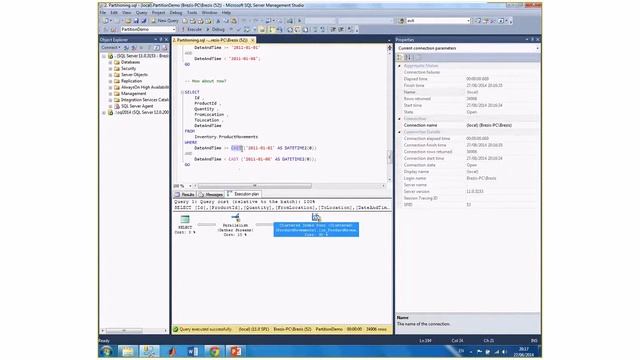Expand the Server Objects tree node
The width and height of the screenshot is (640, 360).
[110, 75]
